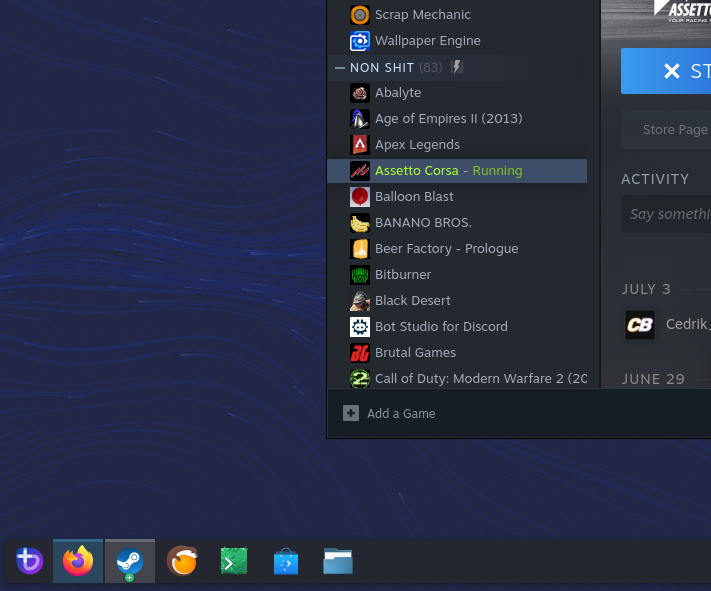Click the orange swirl app icon in taskbar

[x=182, y=561]
